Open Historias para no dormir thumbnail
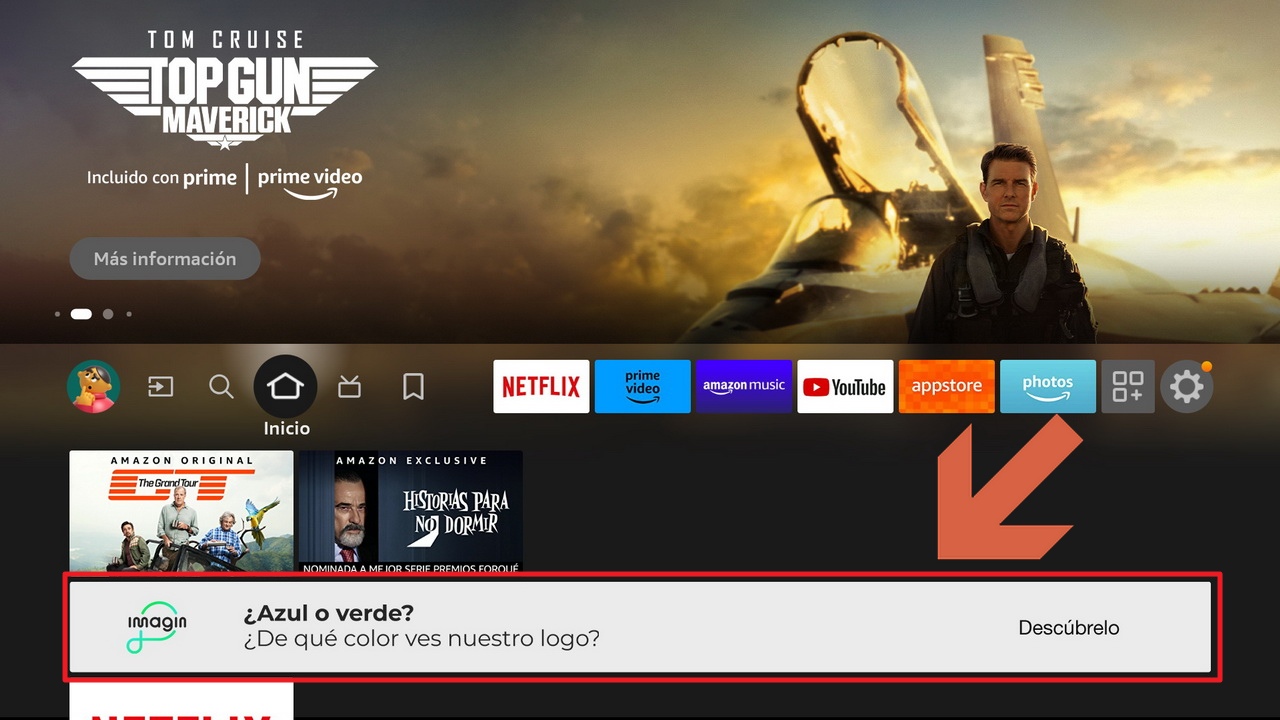This screenshot has height=720, width=1280. point(411,511)
